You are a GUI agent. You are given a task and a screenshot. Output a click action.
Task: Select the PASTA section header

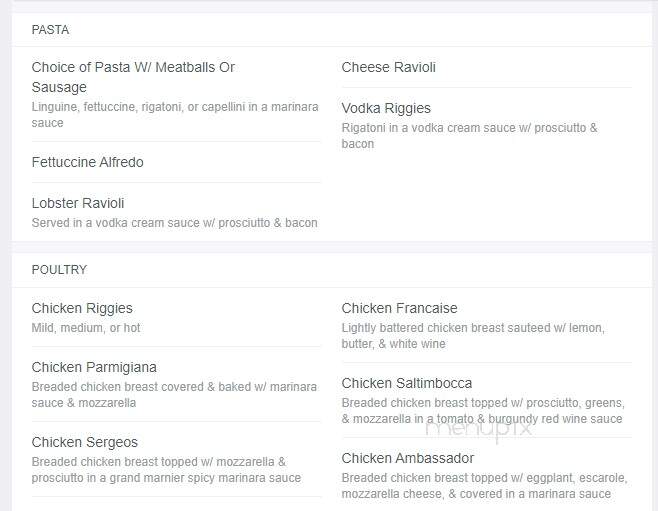50,30
